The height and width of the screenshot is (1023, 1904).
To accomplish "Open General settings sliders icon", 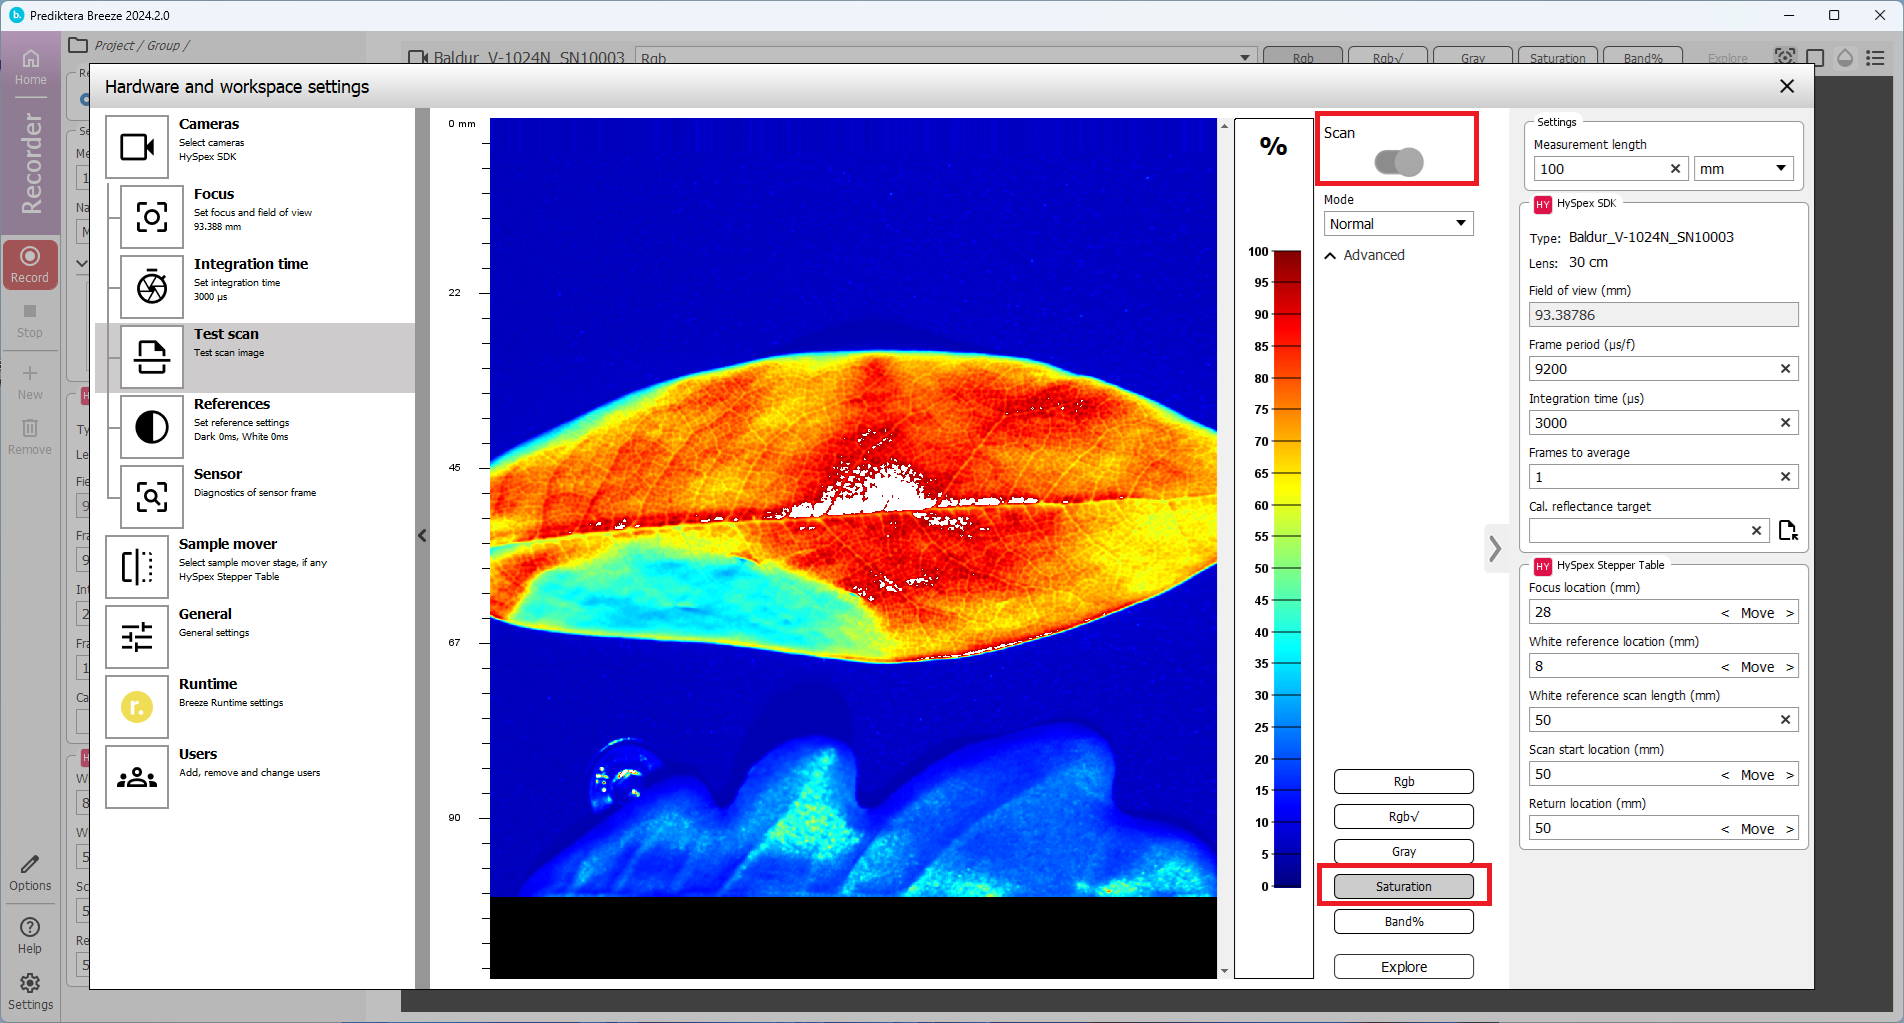I will click(137, 637).
